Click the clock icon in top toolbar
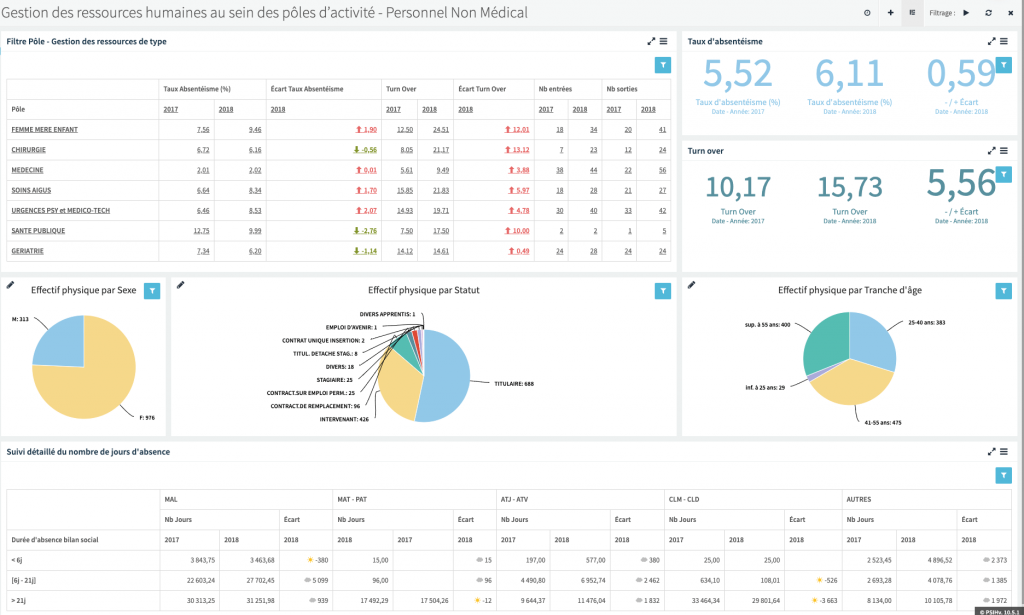 point(867,13)
